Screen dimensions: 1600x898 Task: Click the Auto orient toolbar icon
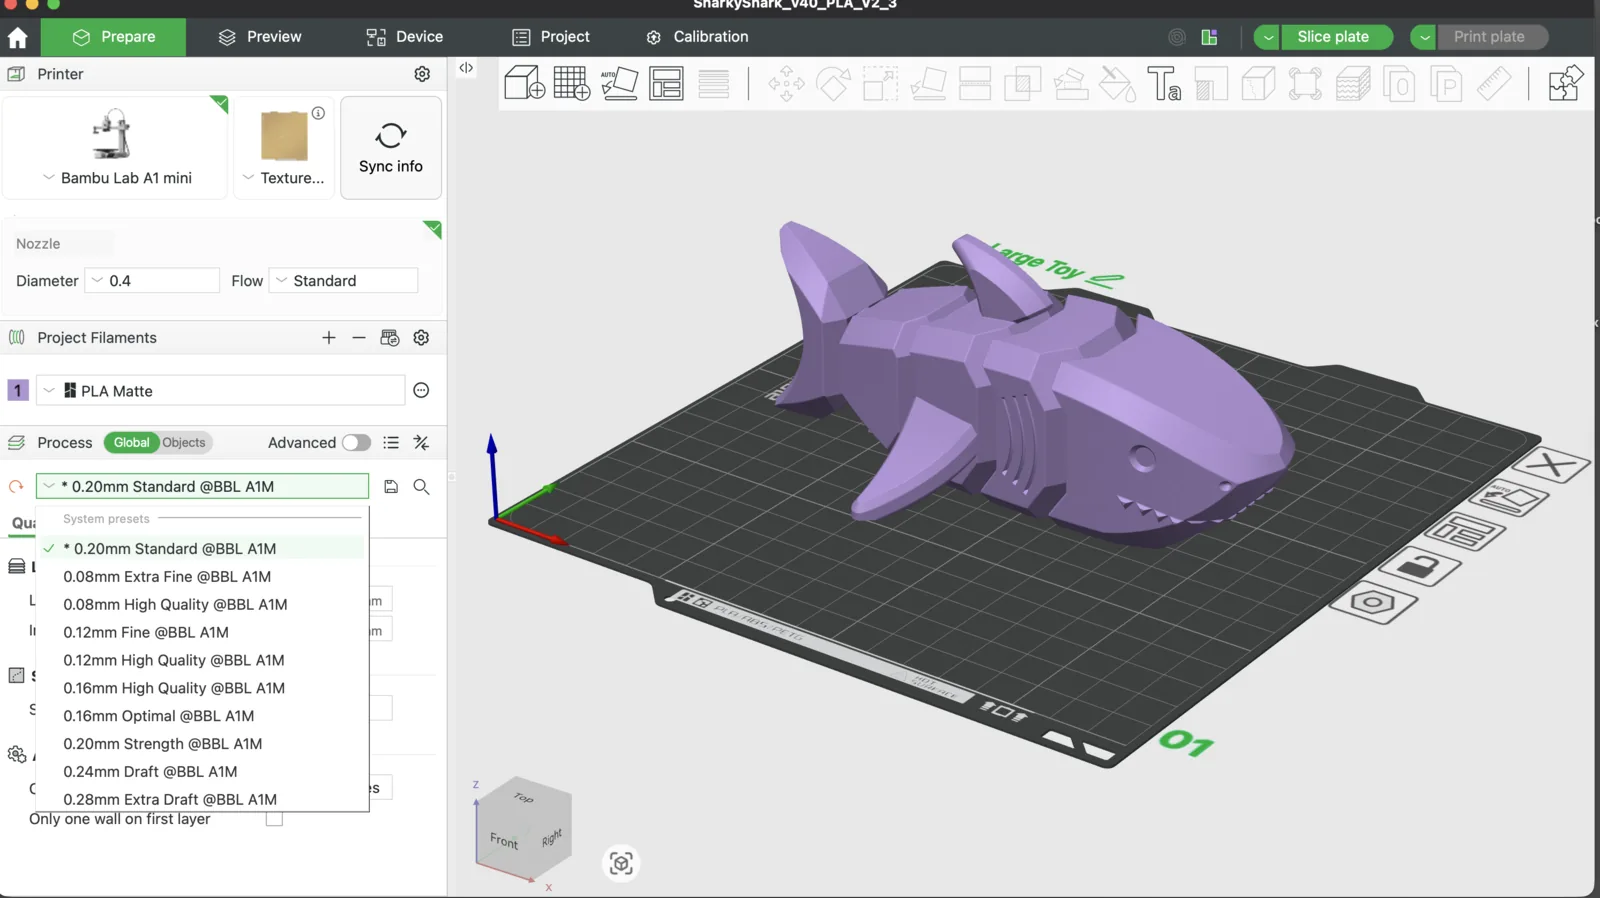[x=619, y=83]
